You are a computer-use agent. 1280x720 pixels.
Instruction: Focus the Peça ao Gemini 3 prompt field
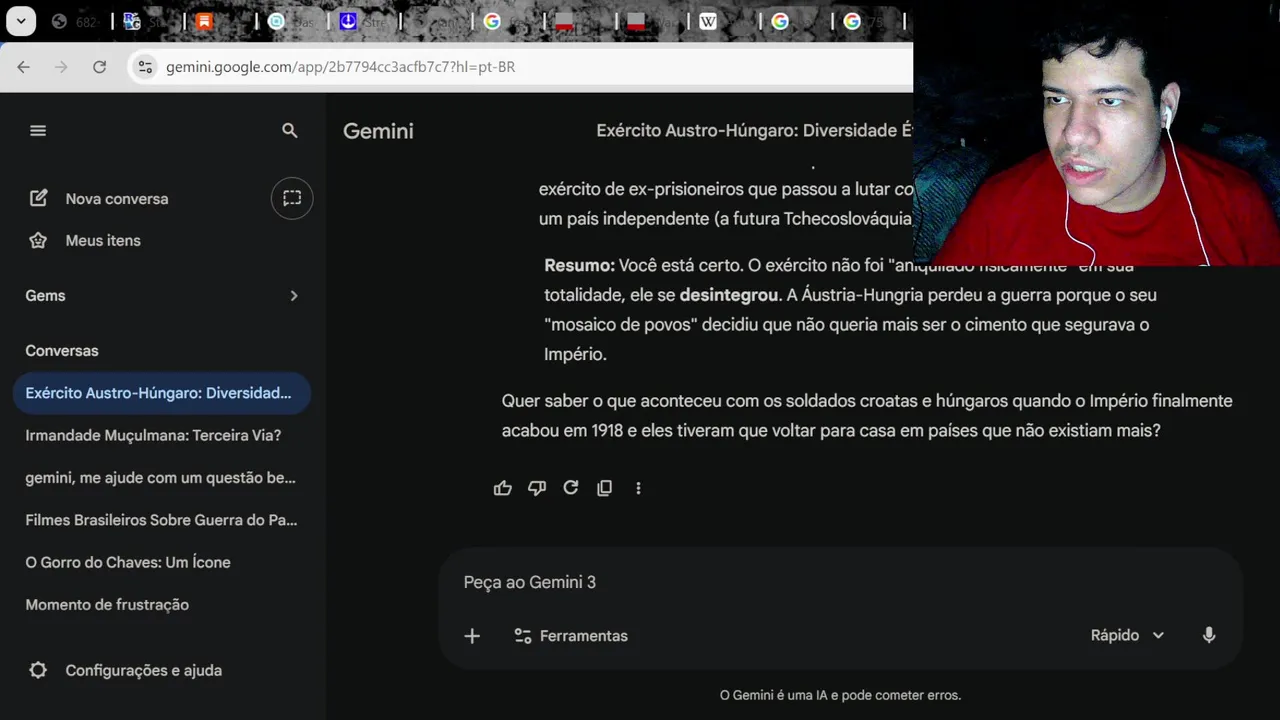[840, 582]
